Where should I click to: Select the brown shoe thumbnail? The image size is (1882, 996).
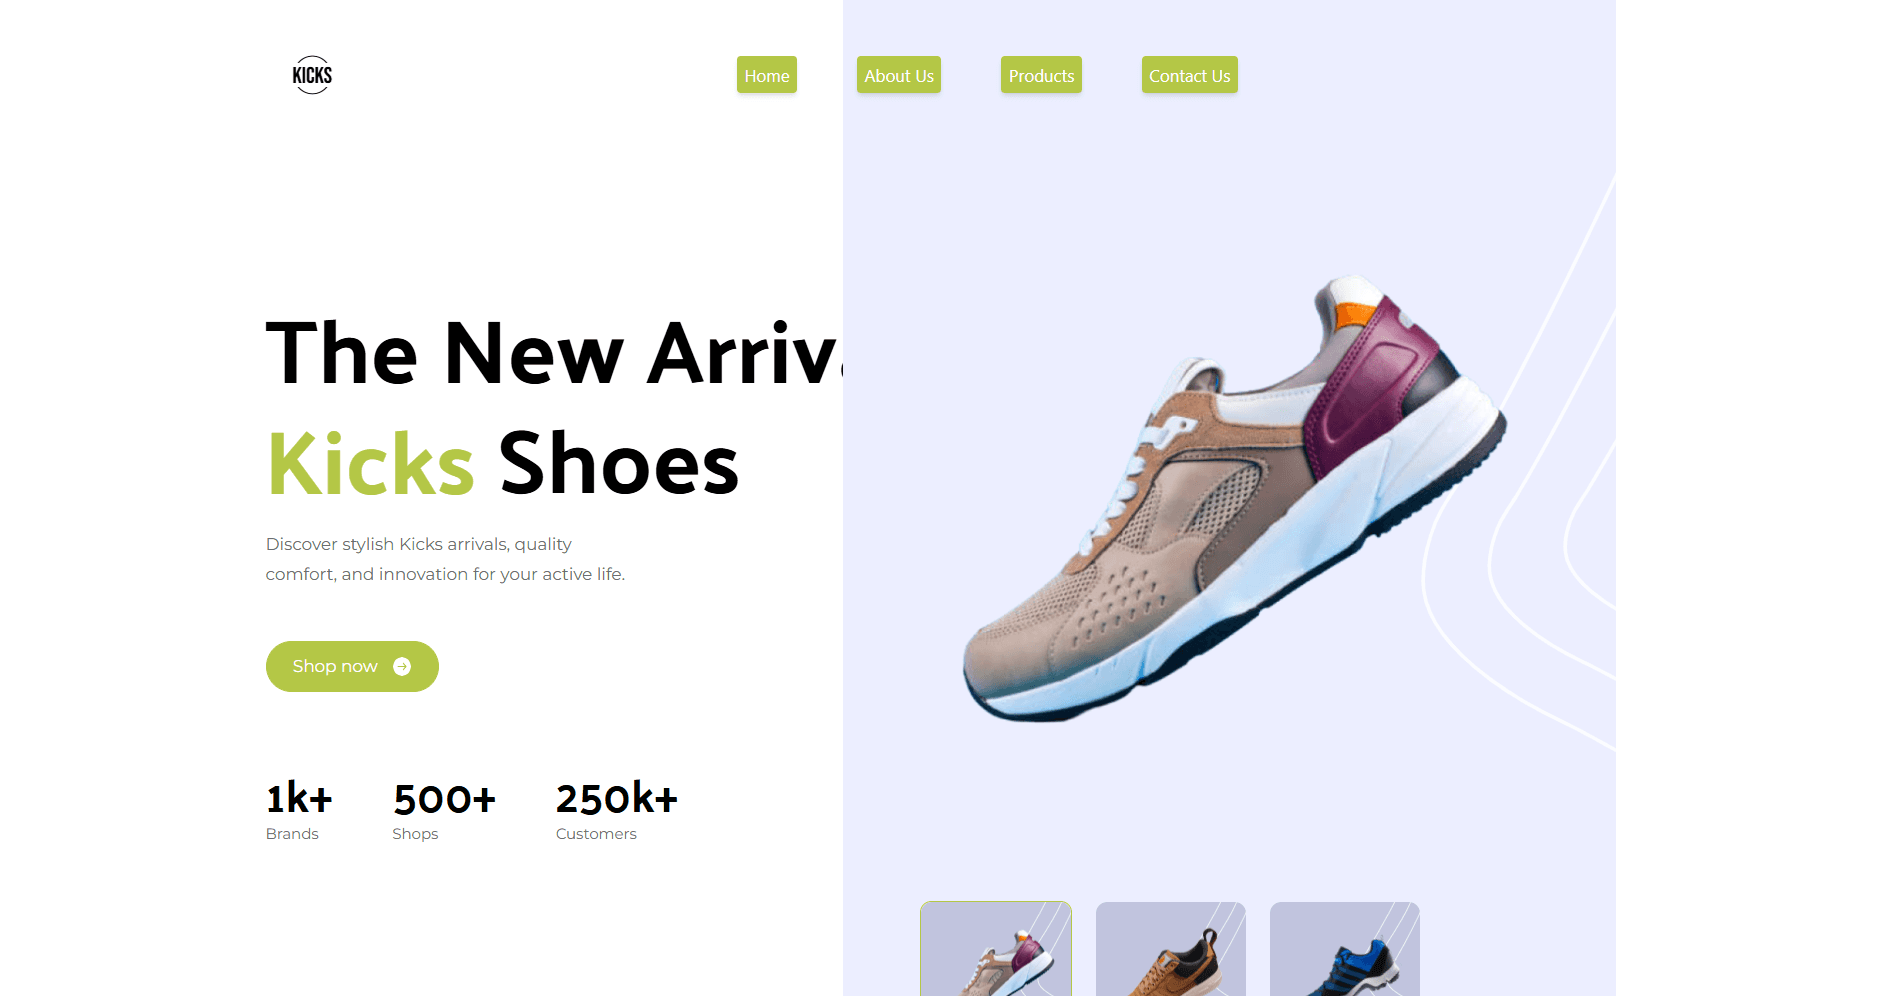(x=1171, y=949)
